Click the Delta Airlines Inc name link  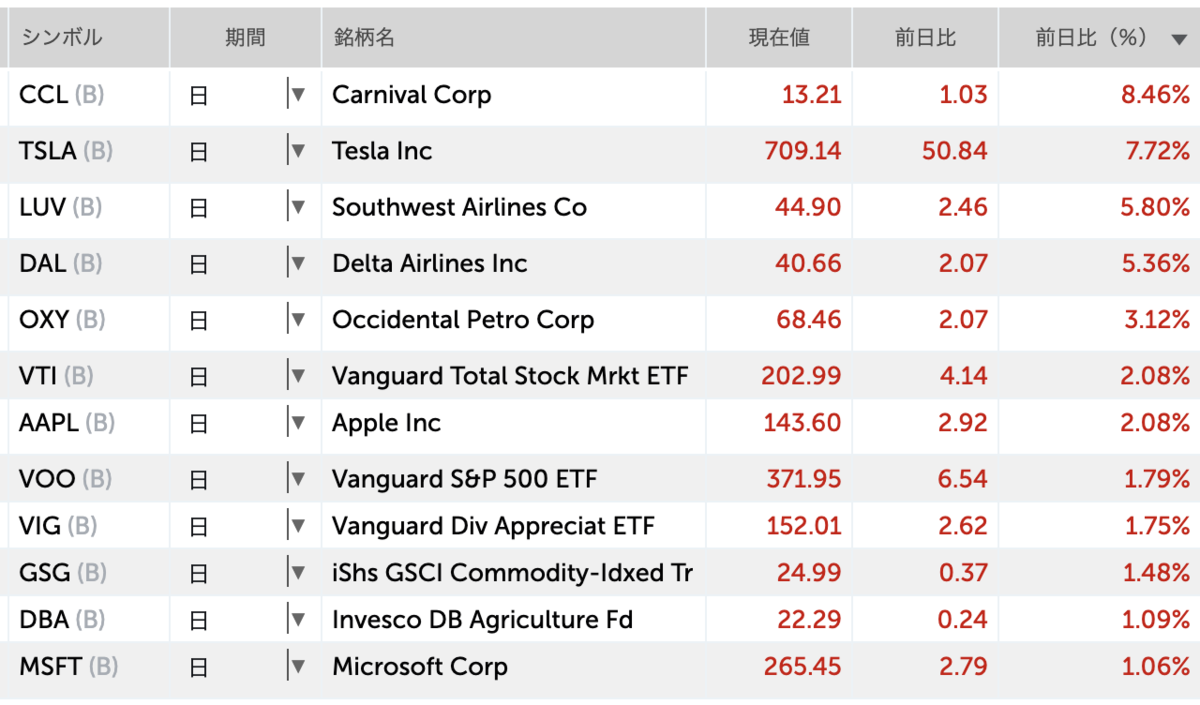[x=429, y=263]
